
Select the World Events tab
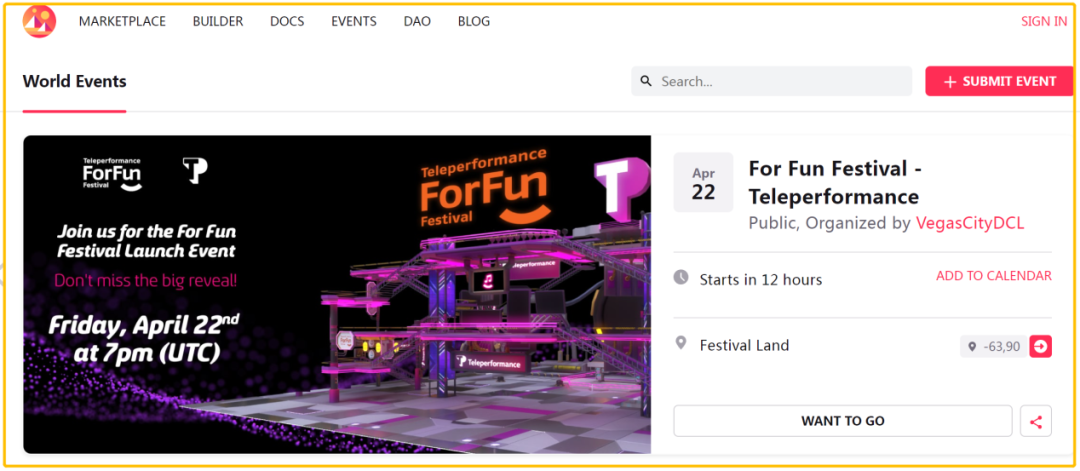[74, 82]
